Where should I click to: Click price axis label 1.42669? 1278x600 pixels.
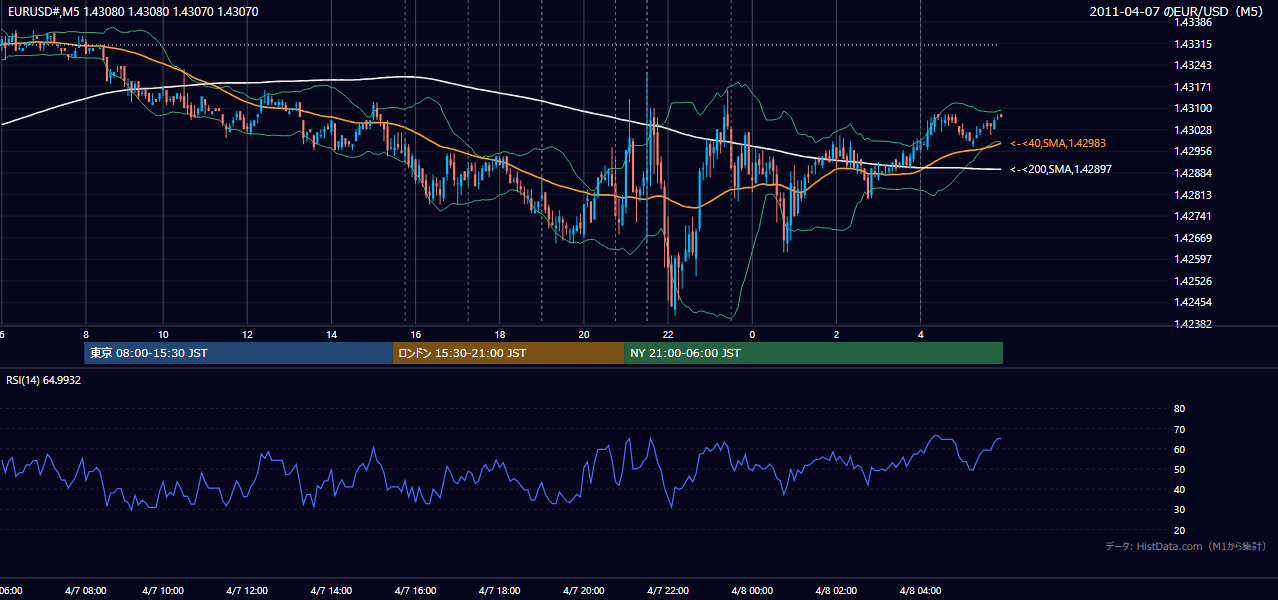tap(1192, 238)
